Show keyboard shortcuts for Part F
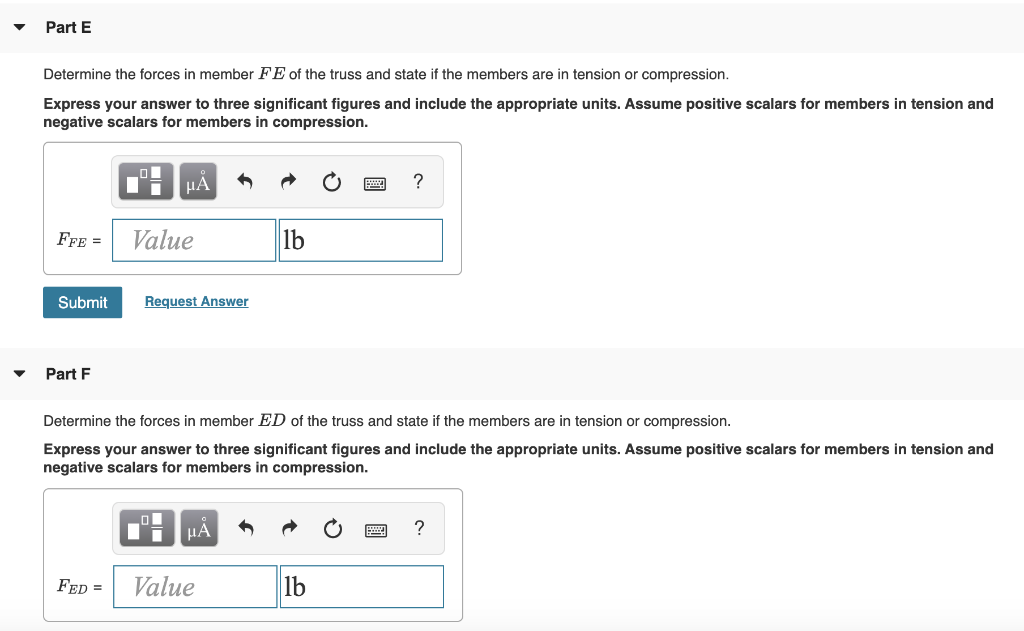This screenshot has width=1024, height=631. point(376,530)
